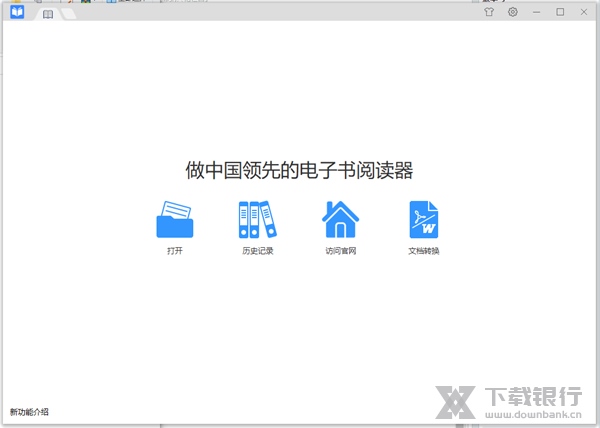The height and width of the screenshot is (428, 600).
Task: Select the 打开 text label
Action: click(x=174, y=251)
